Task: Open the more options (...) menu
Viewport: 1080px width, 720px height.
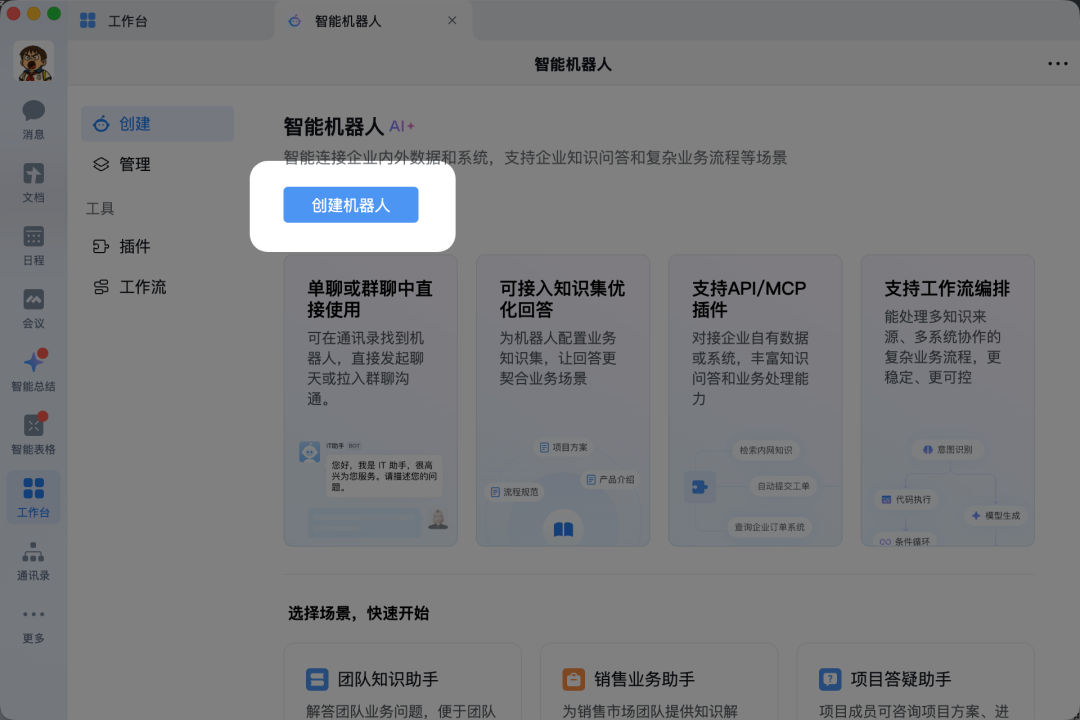Action: click(1057, 62)
